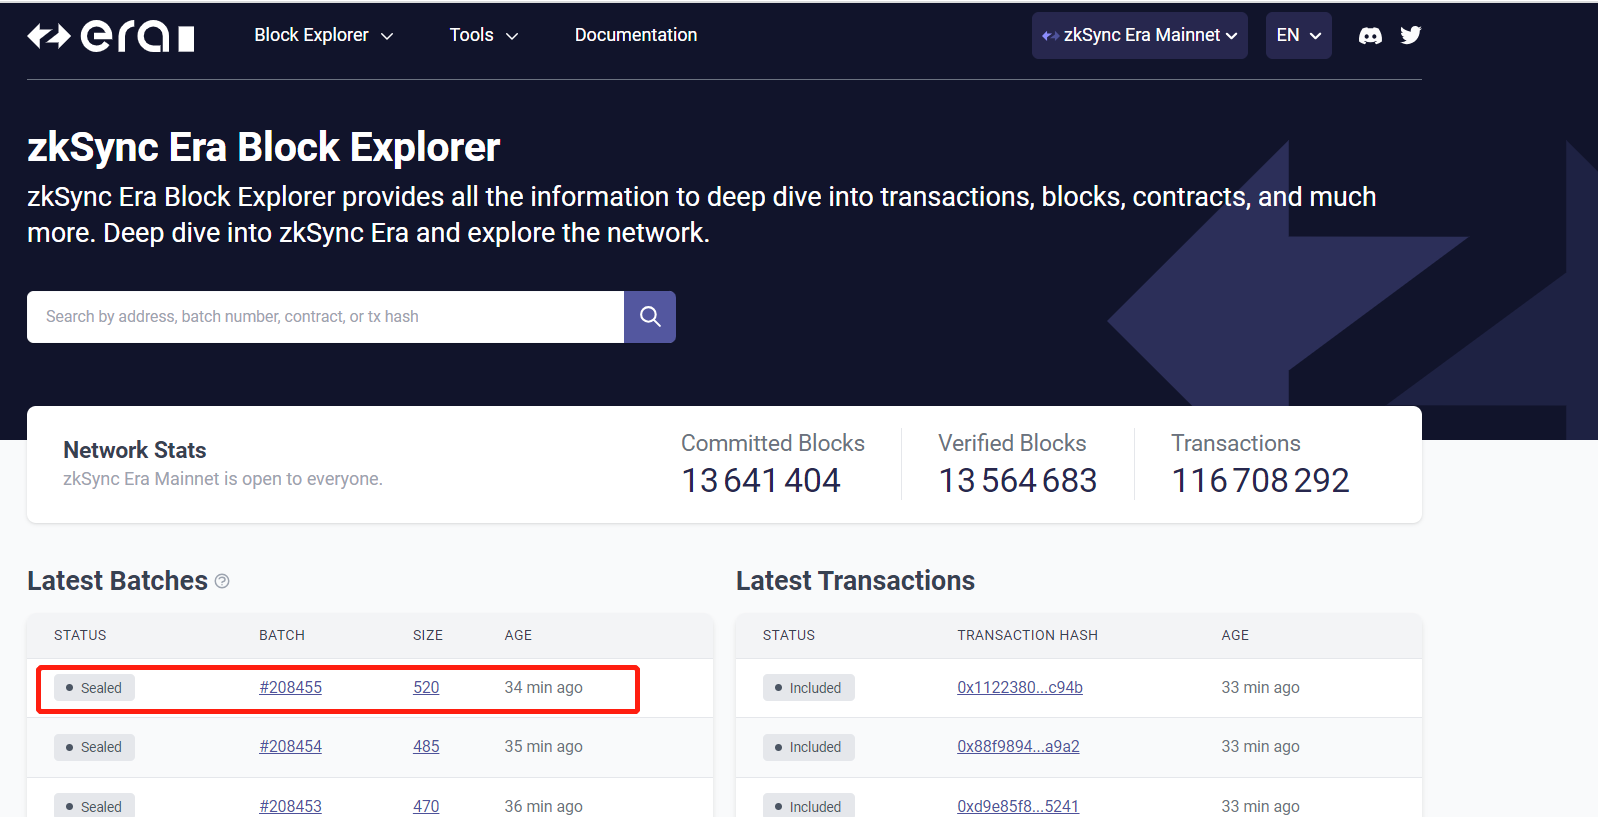Click the zkSync Era logo
This screenshot has height=817, width=1598.
coord(110,36)
